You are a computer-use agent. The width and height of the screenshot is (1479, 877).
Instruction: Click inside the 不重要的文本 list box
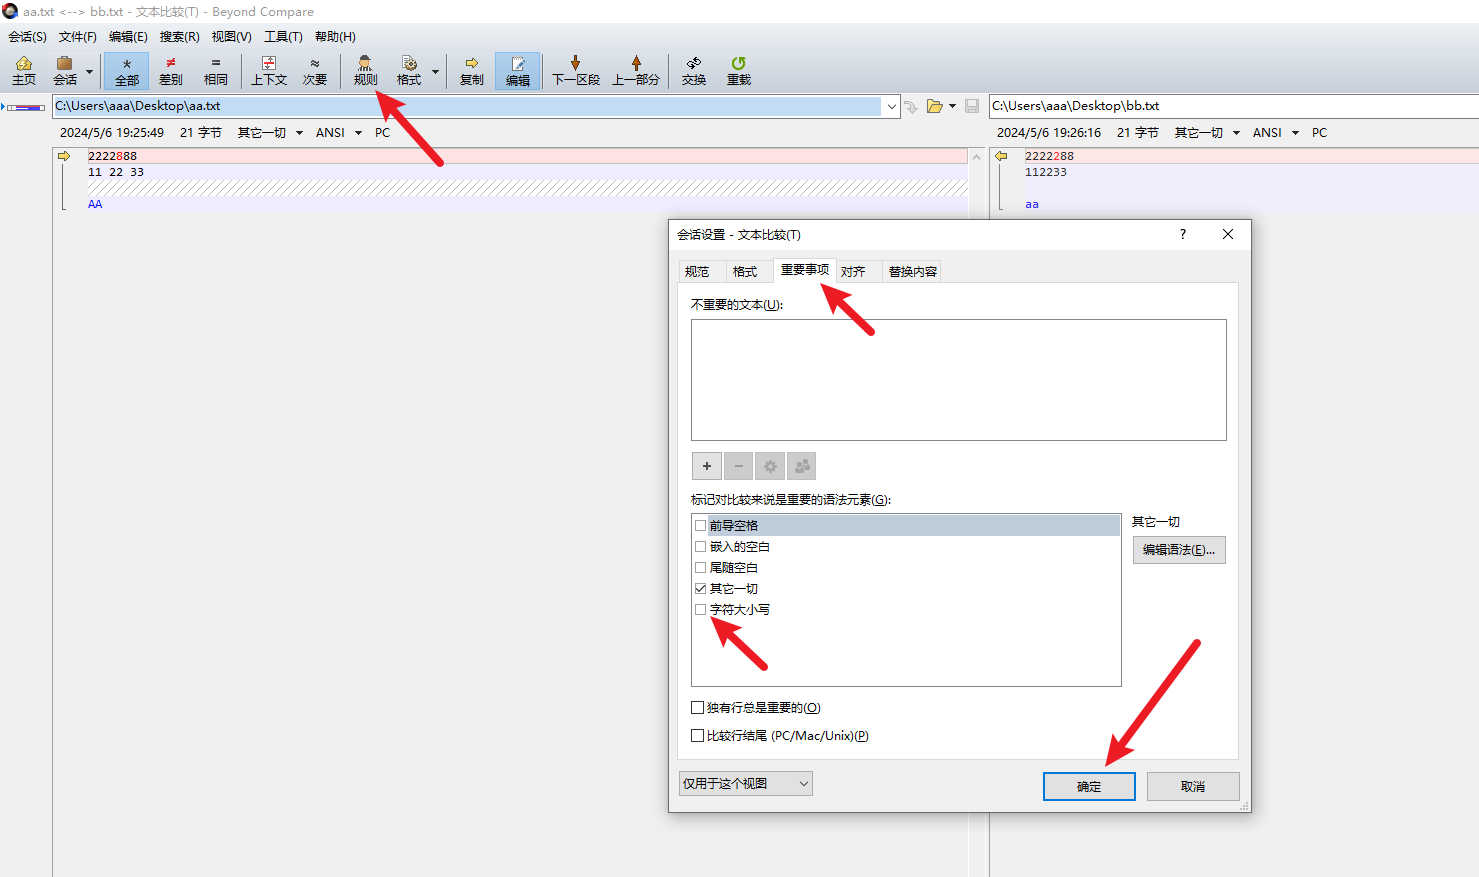point(959,380)
